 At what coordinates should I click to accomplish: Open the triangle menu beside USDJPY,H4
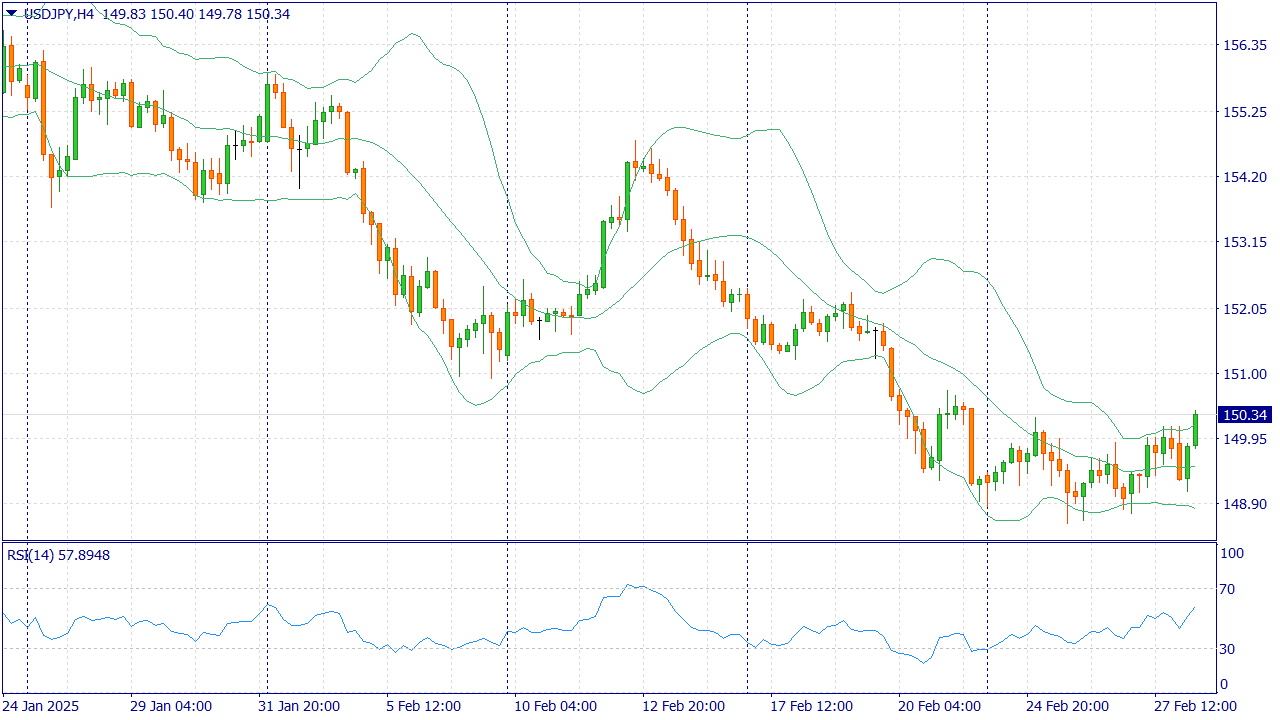point(11,13)
